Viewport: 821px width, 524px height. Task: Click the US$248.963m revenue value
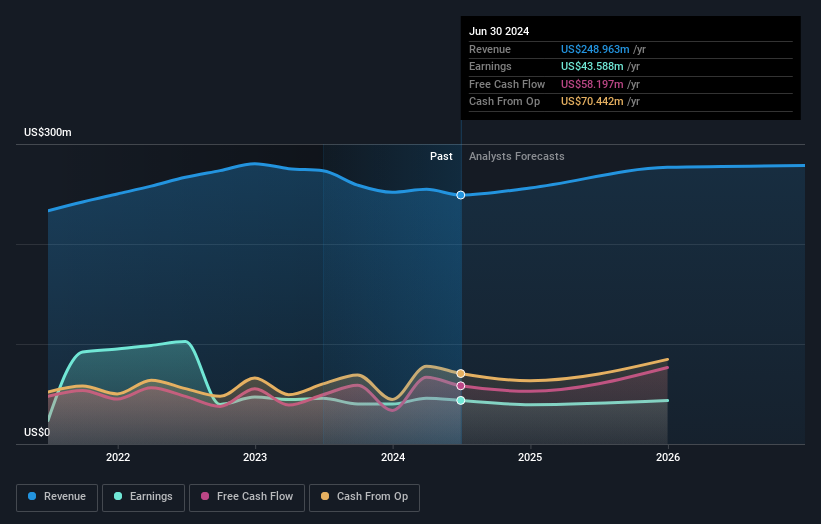(x=595, y=49)
